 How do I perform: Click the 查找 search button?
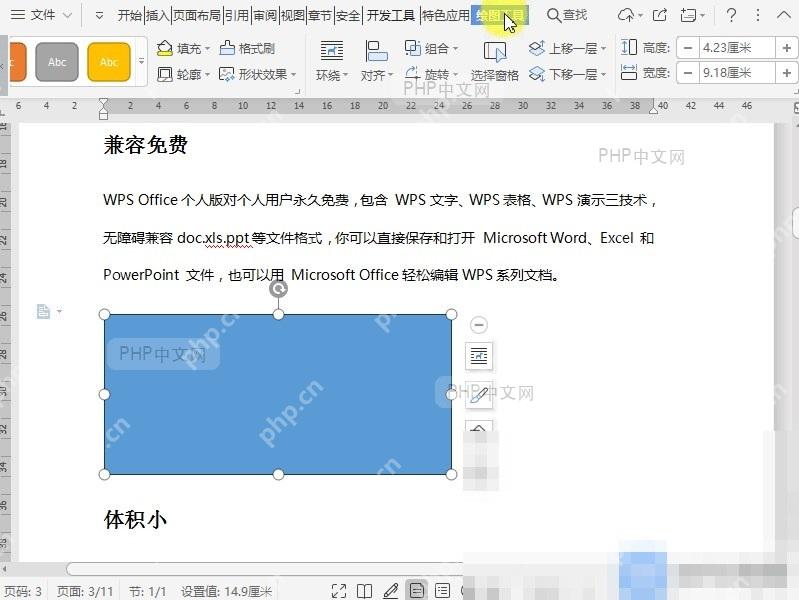point(567,15)
